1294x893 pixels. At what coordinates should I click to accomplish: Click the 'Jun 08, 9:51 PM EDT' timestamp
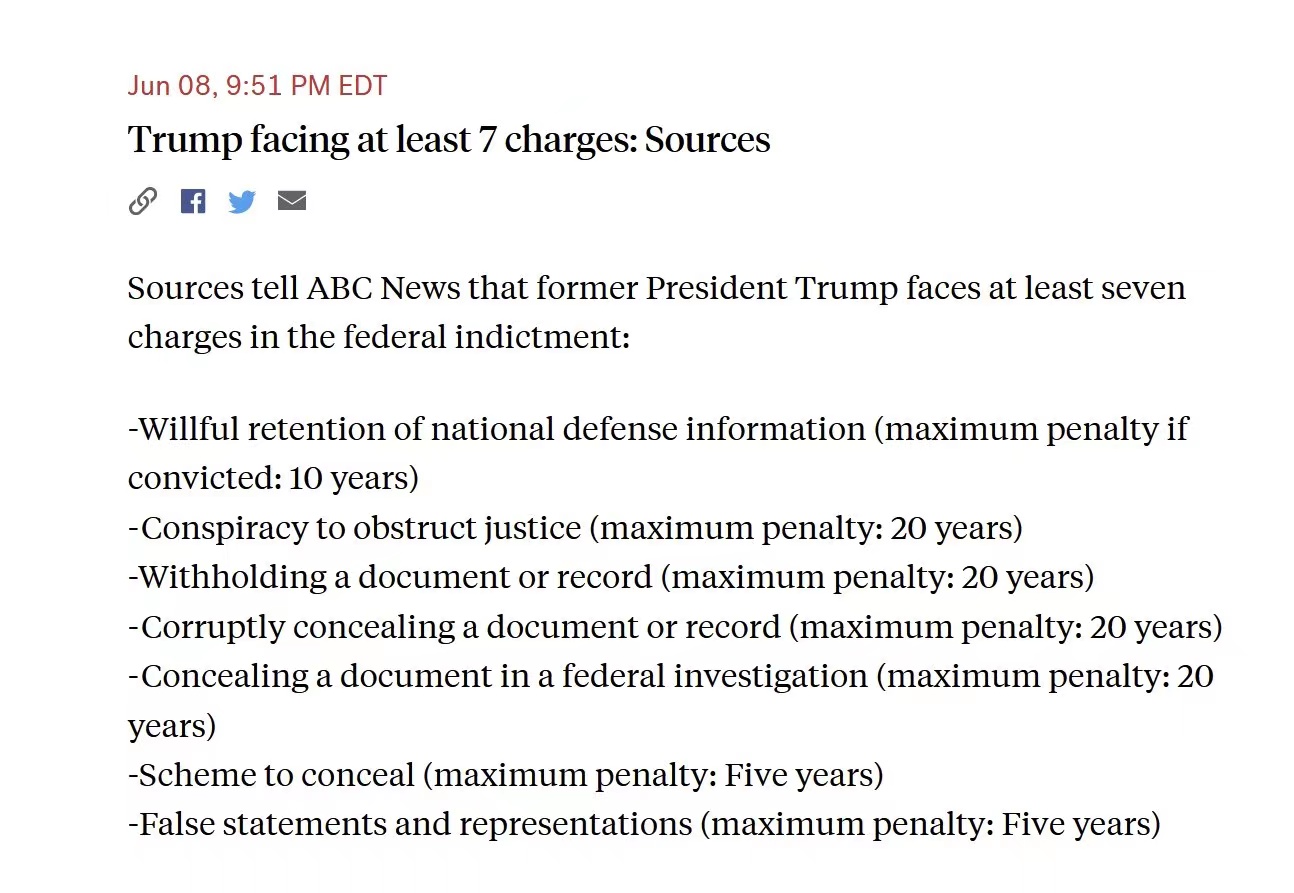pyautogui.click(x=257, y=86)
